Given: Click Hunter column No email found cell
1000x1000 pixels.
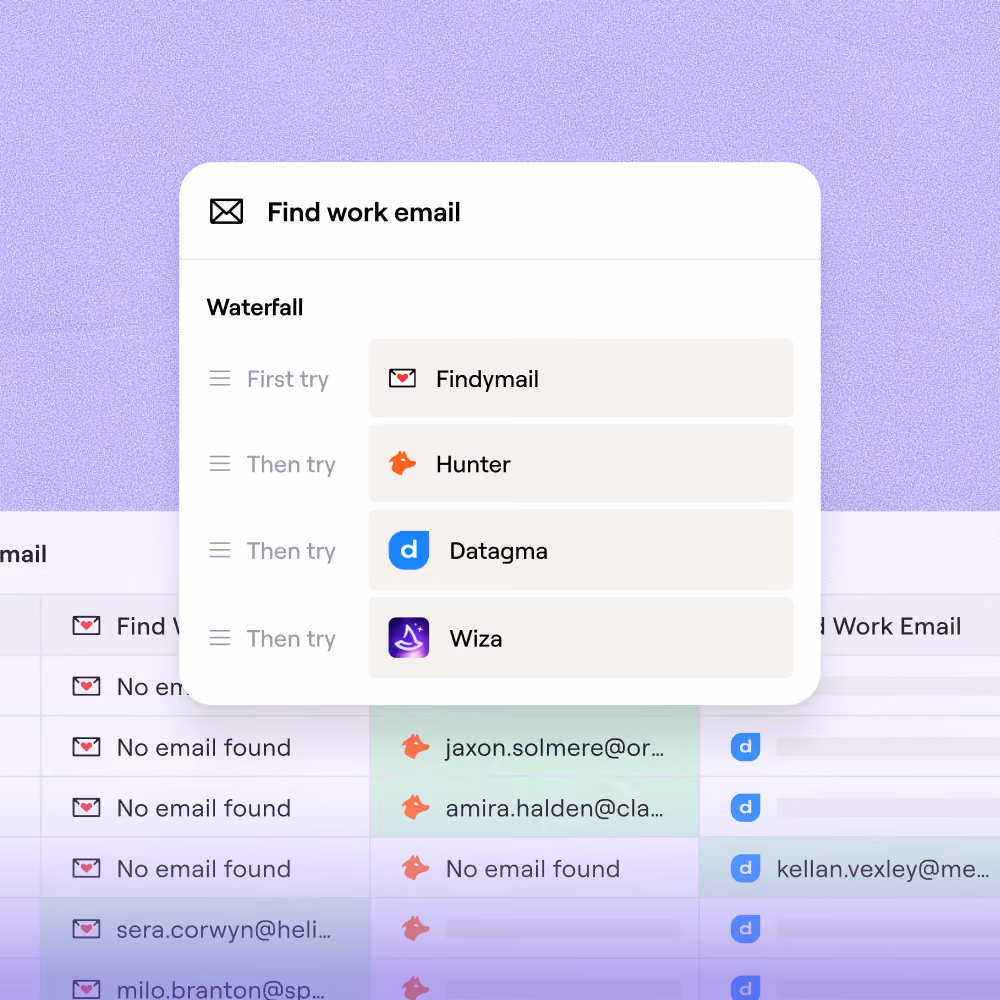Looking at the screenshot, I should (534, 868).
